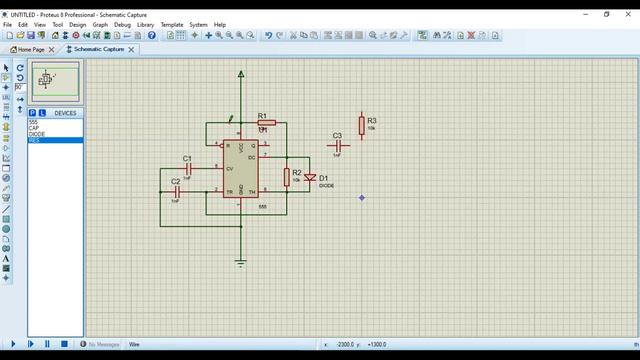Open the Help question mark icon
Image resolution: width=640 pixels, height=360 pixels.
coord(152,36)
